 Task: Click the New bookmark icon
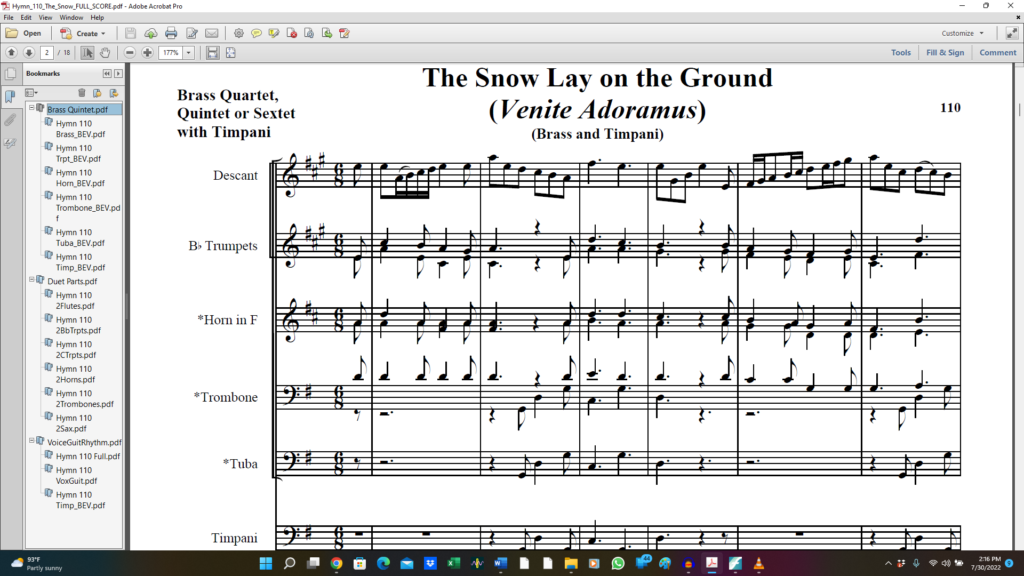[97, 93]
